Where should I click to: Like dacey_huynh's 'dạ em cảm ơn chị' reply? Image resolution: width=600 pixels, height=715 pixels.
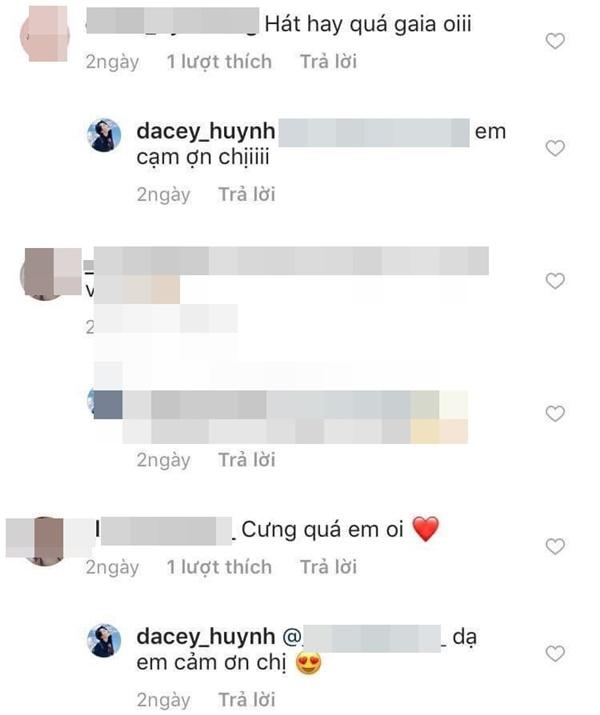pyautogui.click(x=555, y=653)
